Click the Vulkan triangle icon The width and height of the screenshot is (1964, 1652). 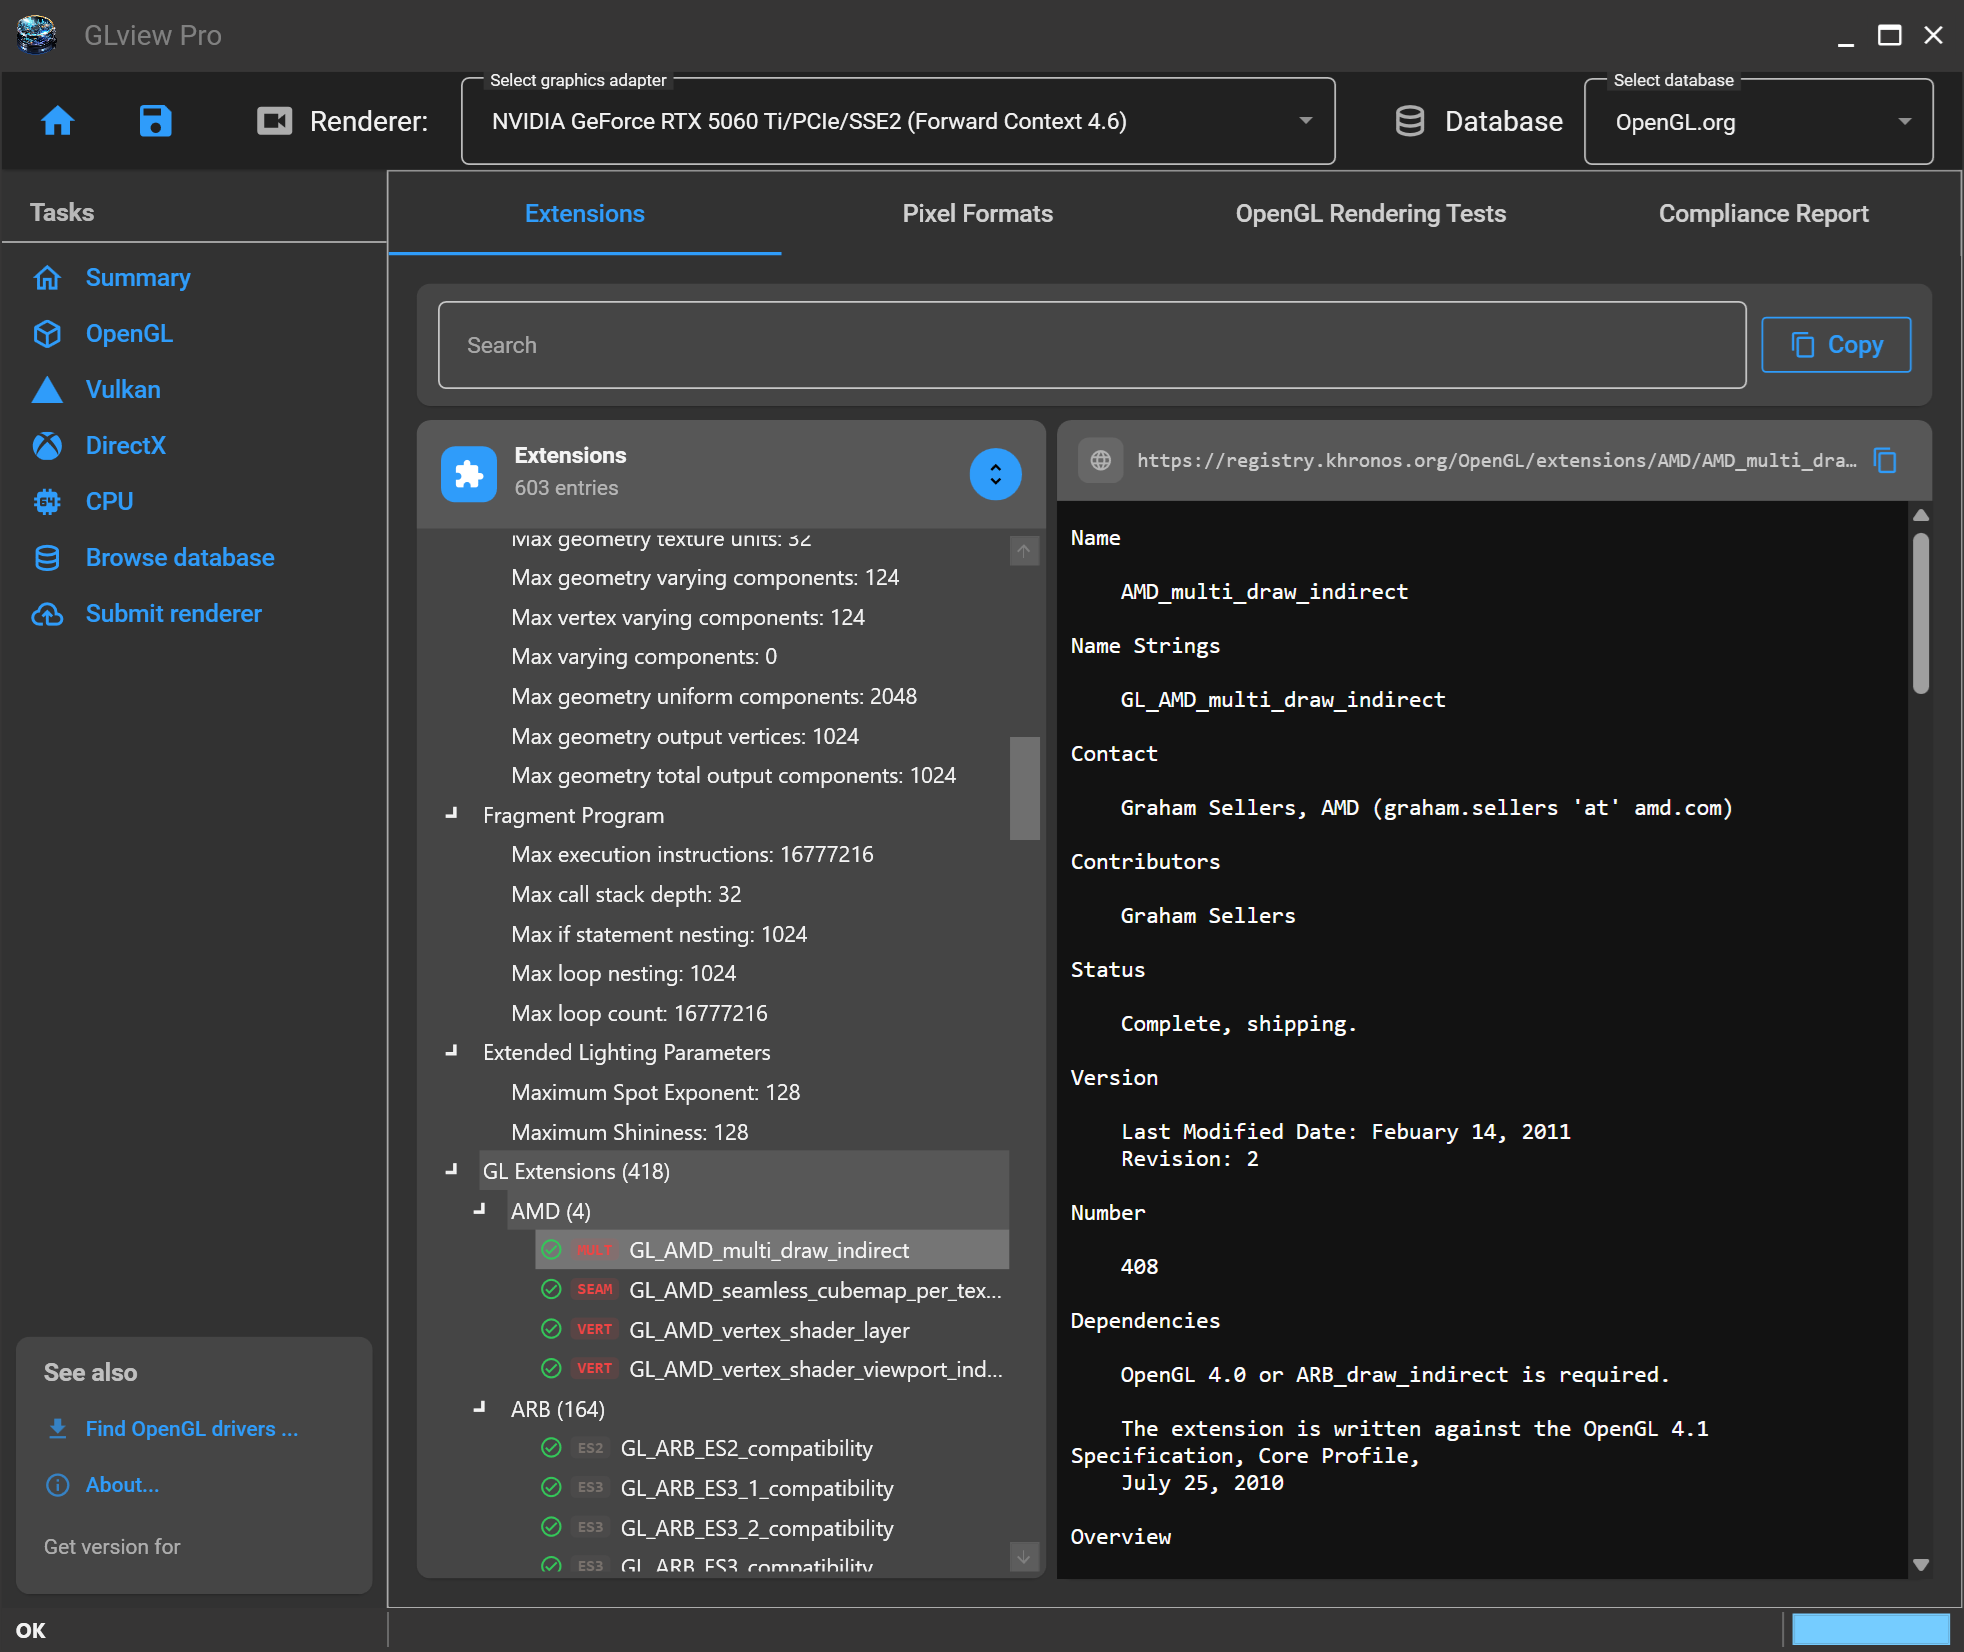pos(47,389)
